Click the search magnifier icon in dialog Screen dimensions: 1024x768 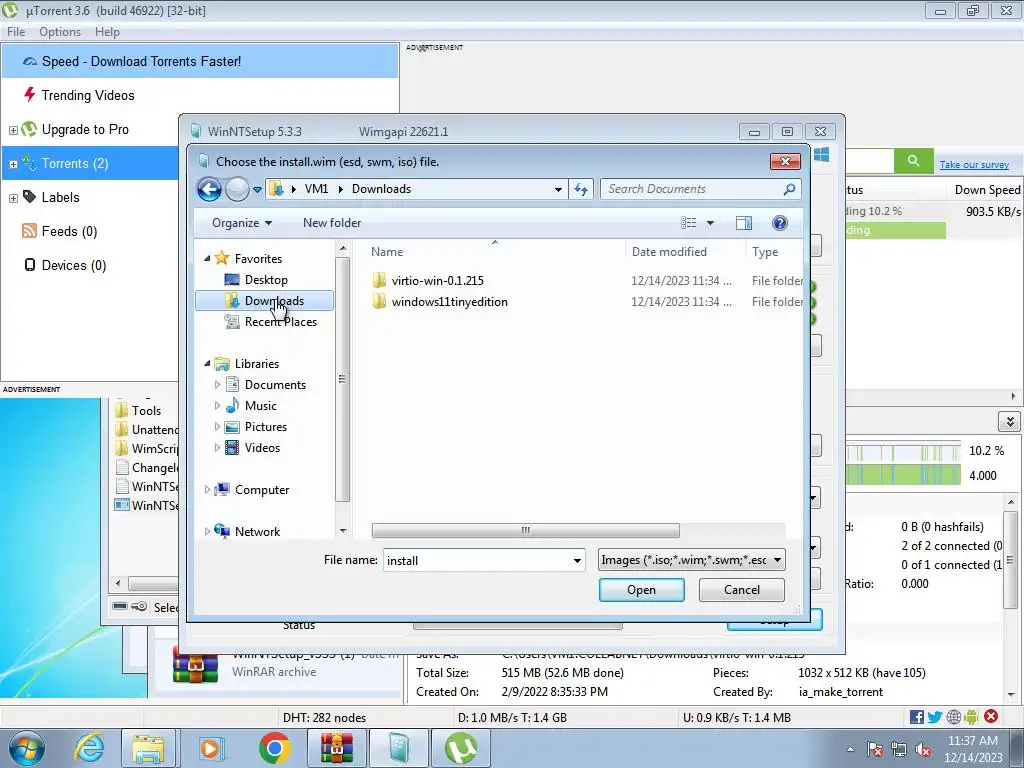coord(790,189)
